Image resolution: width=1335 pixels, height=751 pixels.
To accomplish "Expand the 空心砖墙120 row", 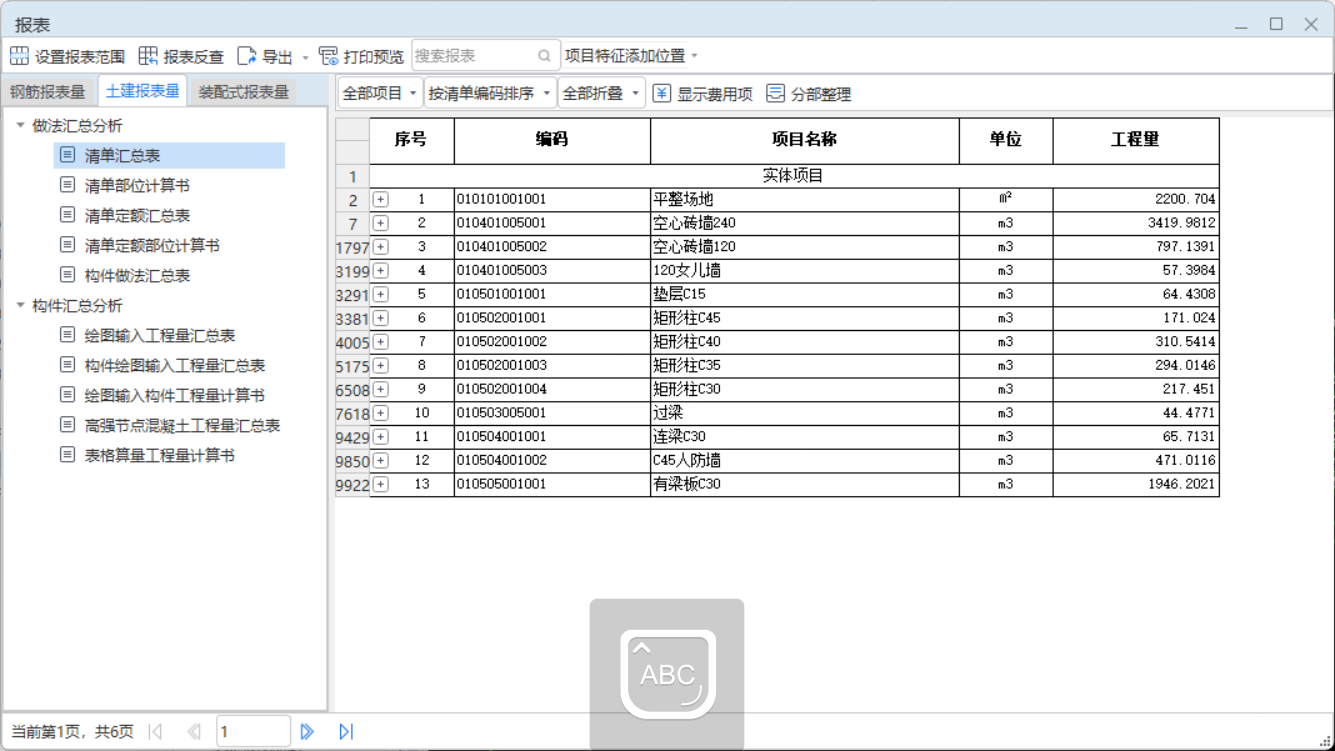I will pos(381,247).
